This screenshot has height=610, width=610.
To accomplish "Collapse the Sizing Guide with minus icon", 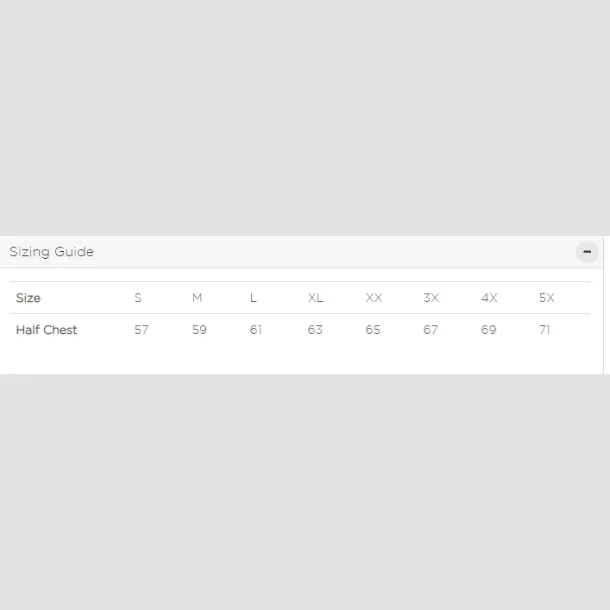I will 587,252.
